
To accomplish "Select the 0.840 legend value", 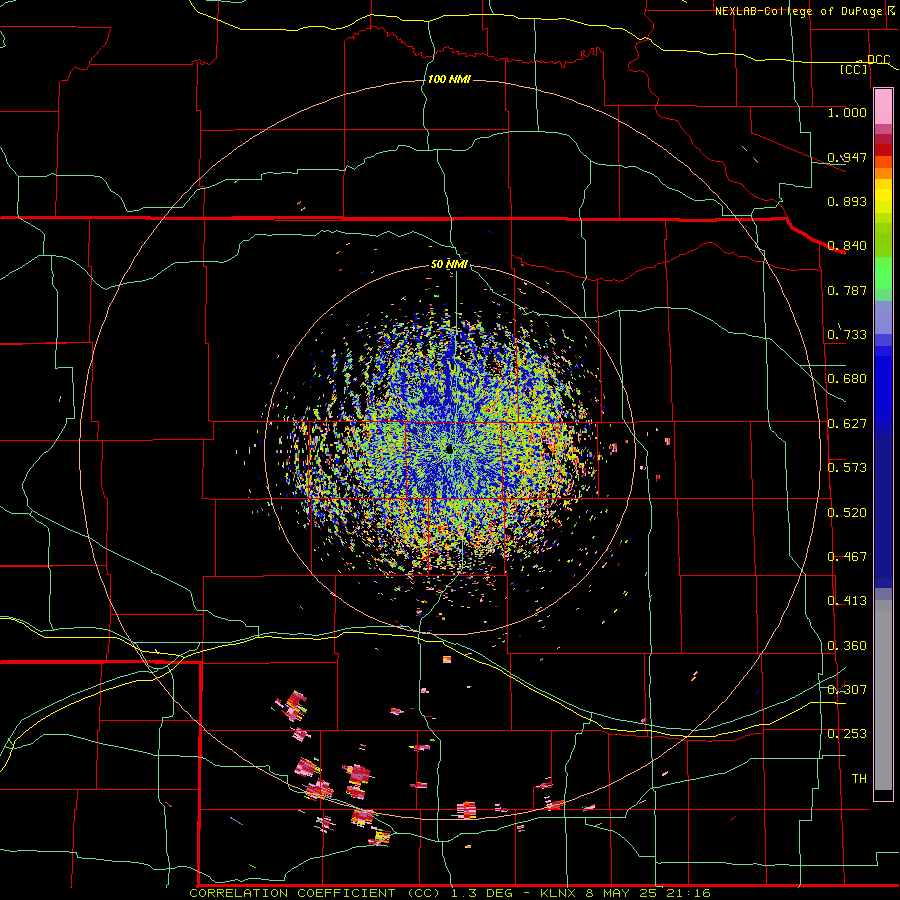I will [847, 246].
